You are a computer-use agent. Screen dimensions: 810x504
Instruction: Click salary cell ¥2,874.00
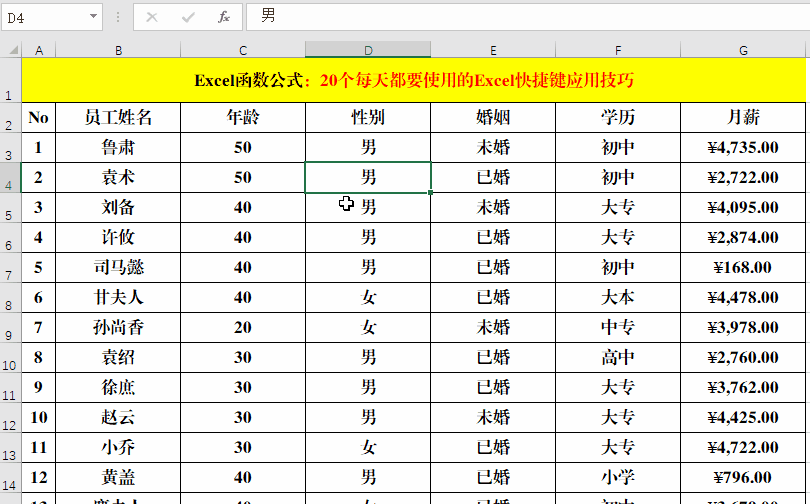743,238
